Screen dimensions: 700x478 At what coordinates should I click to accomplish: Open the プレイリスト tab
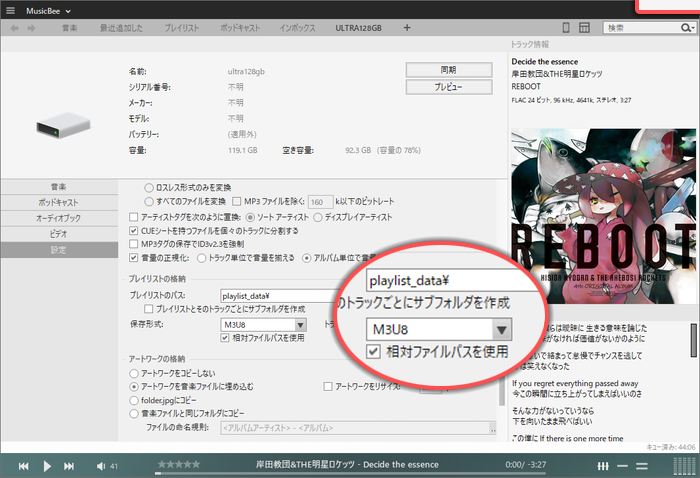coord(182,28)
